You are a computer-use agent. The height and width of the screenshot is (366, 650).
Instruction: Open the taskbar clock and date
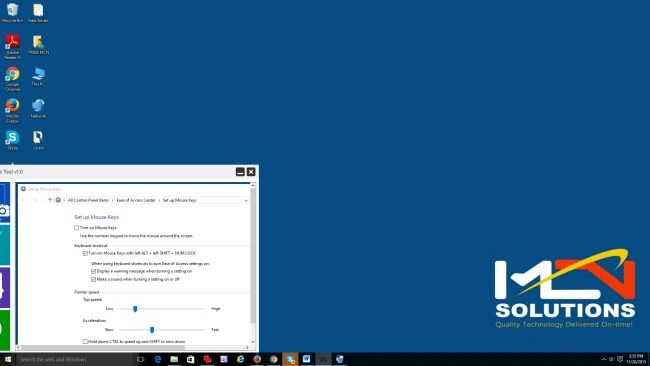coord(636,359)
